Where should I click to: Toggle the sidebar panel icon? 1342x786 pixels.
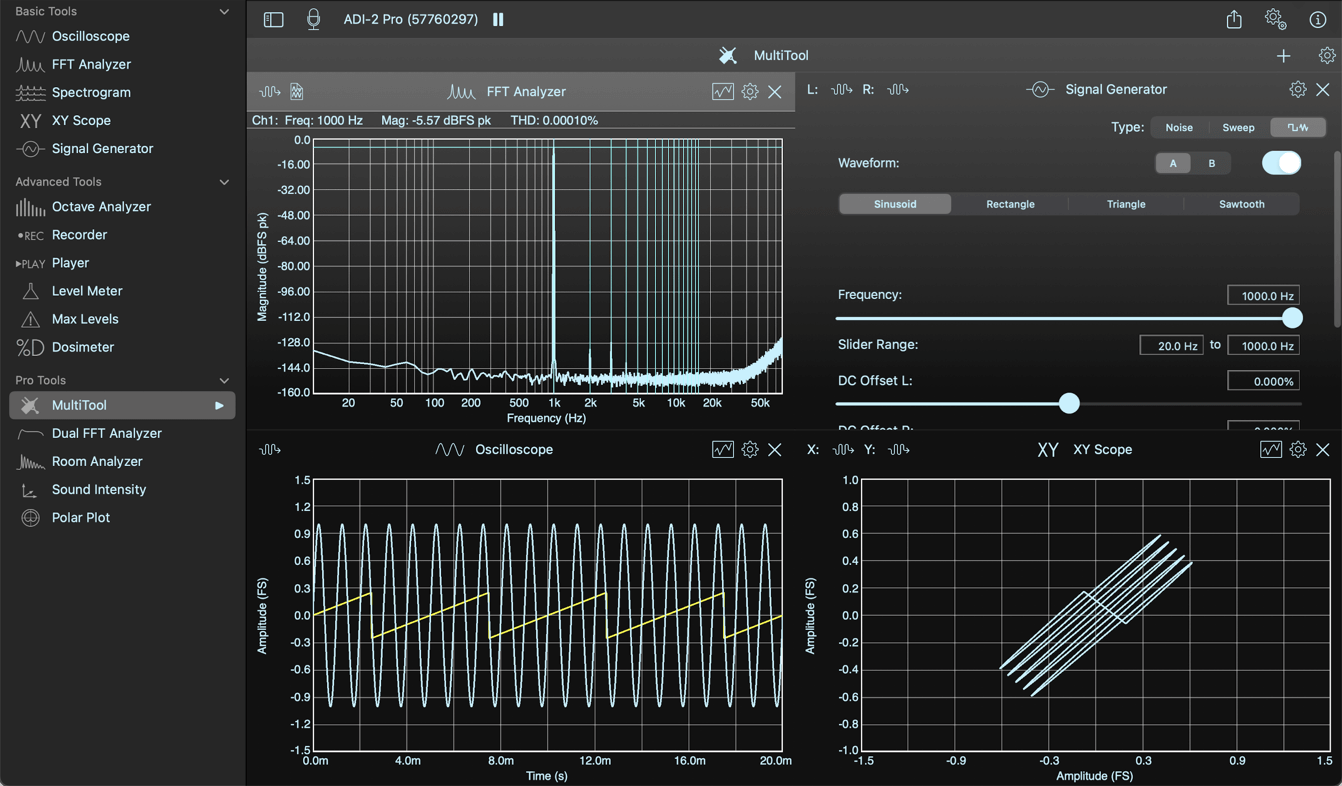[273, 19]
